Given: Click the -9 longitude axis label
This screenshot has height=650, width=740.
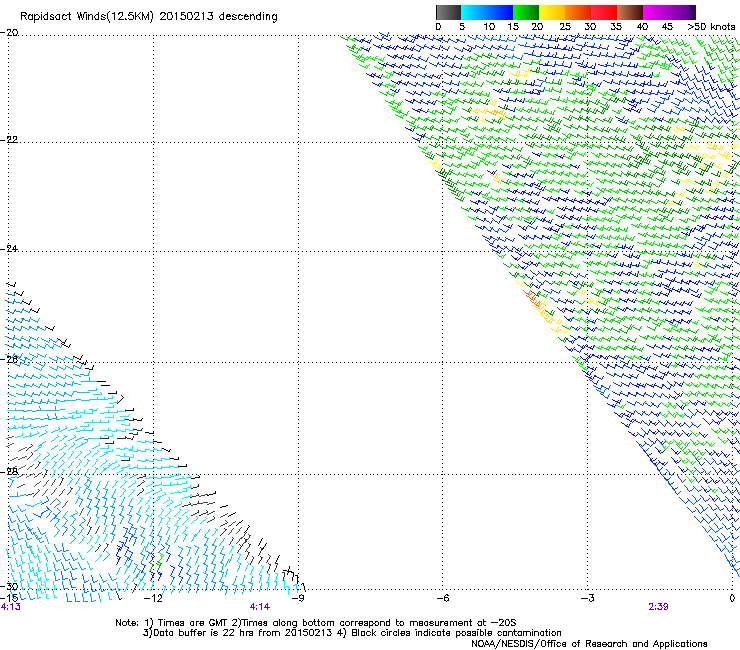Looking at the screenshot, I should [x=297, y=598].
